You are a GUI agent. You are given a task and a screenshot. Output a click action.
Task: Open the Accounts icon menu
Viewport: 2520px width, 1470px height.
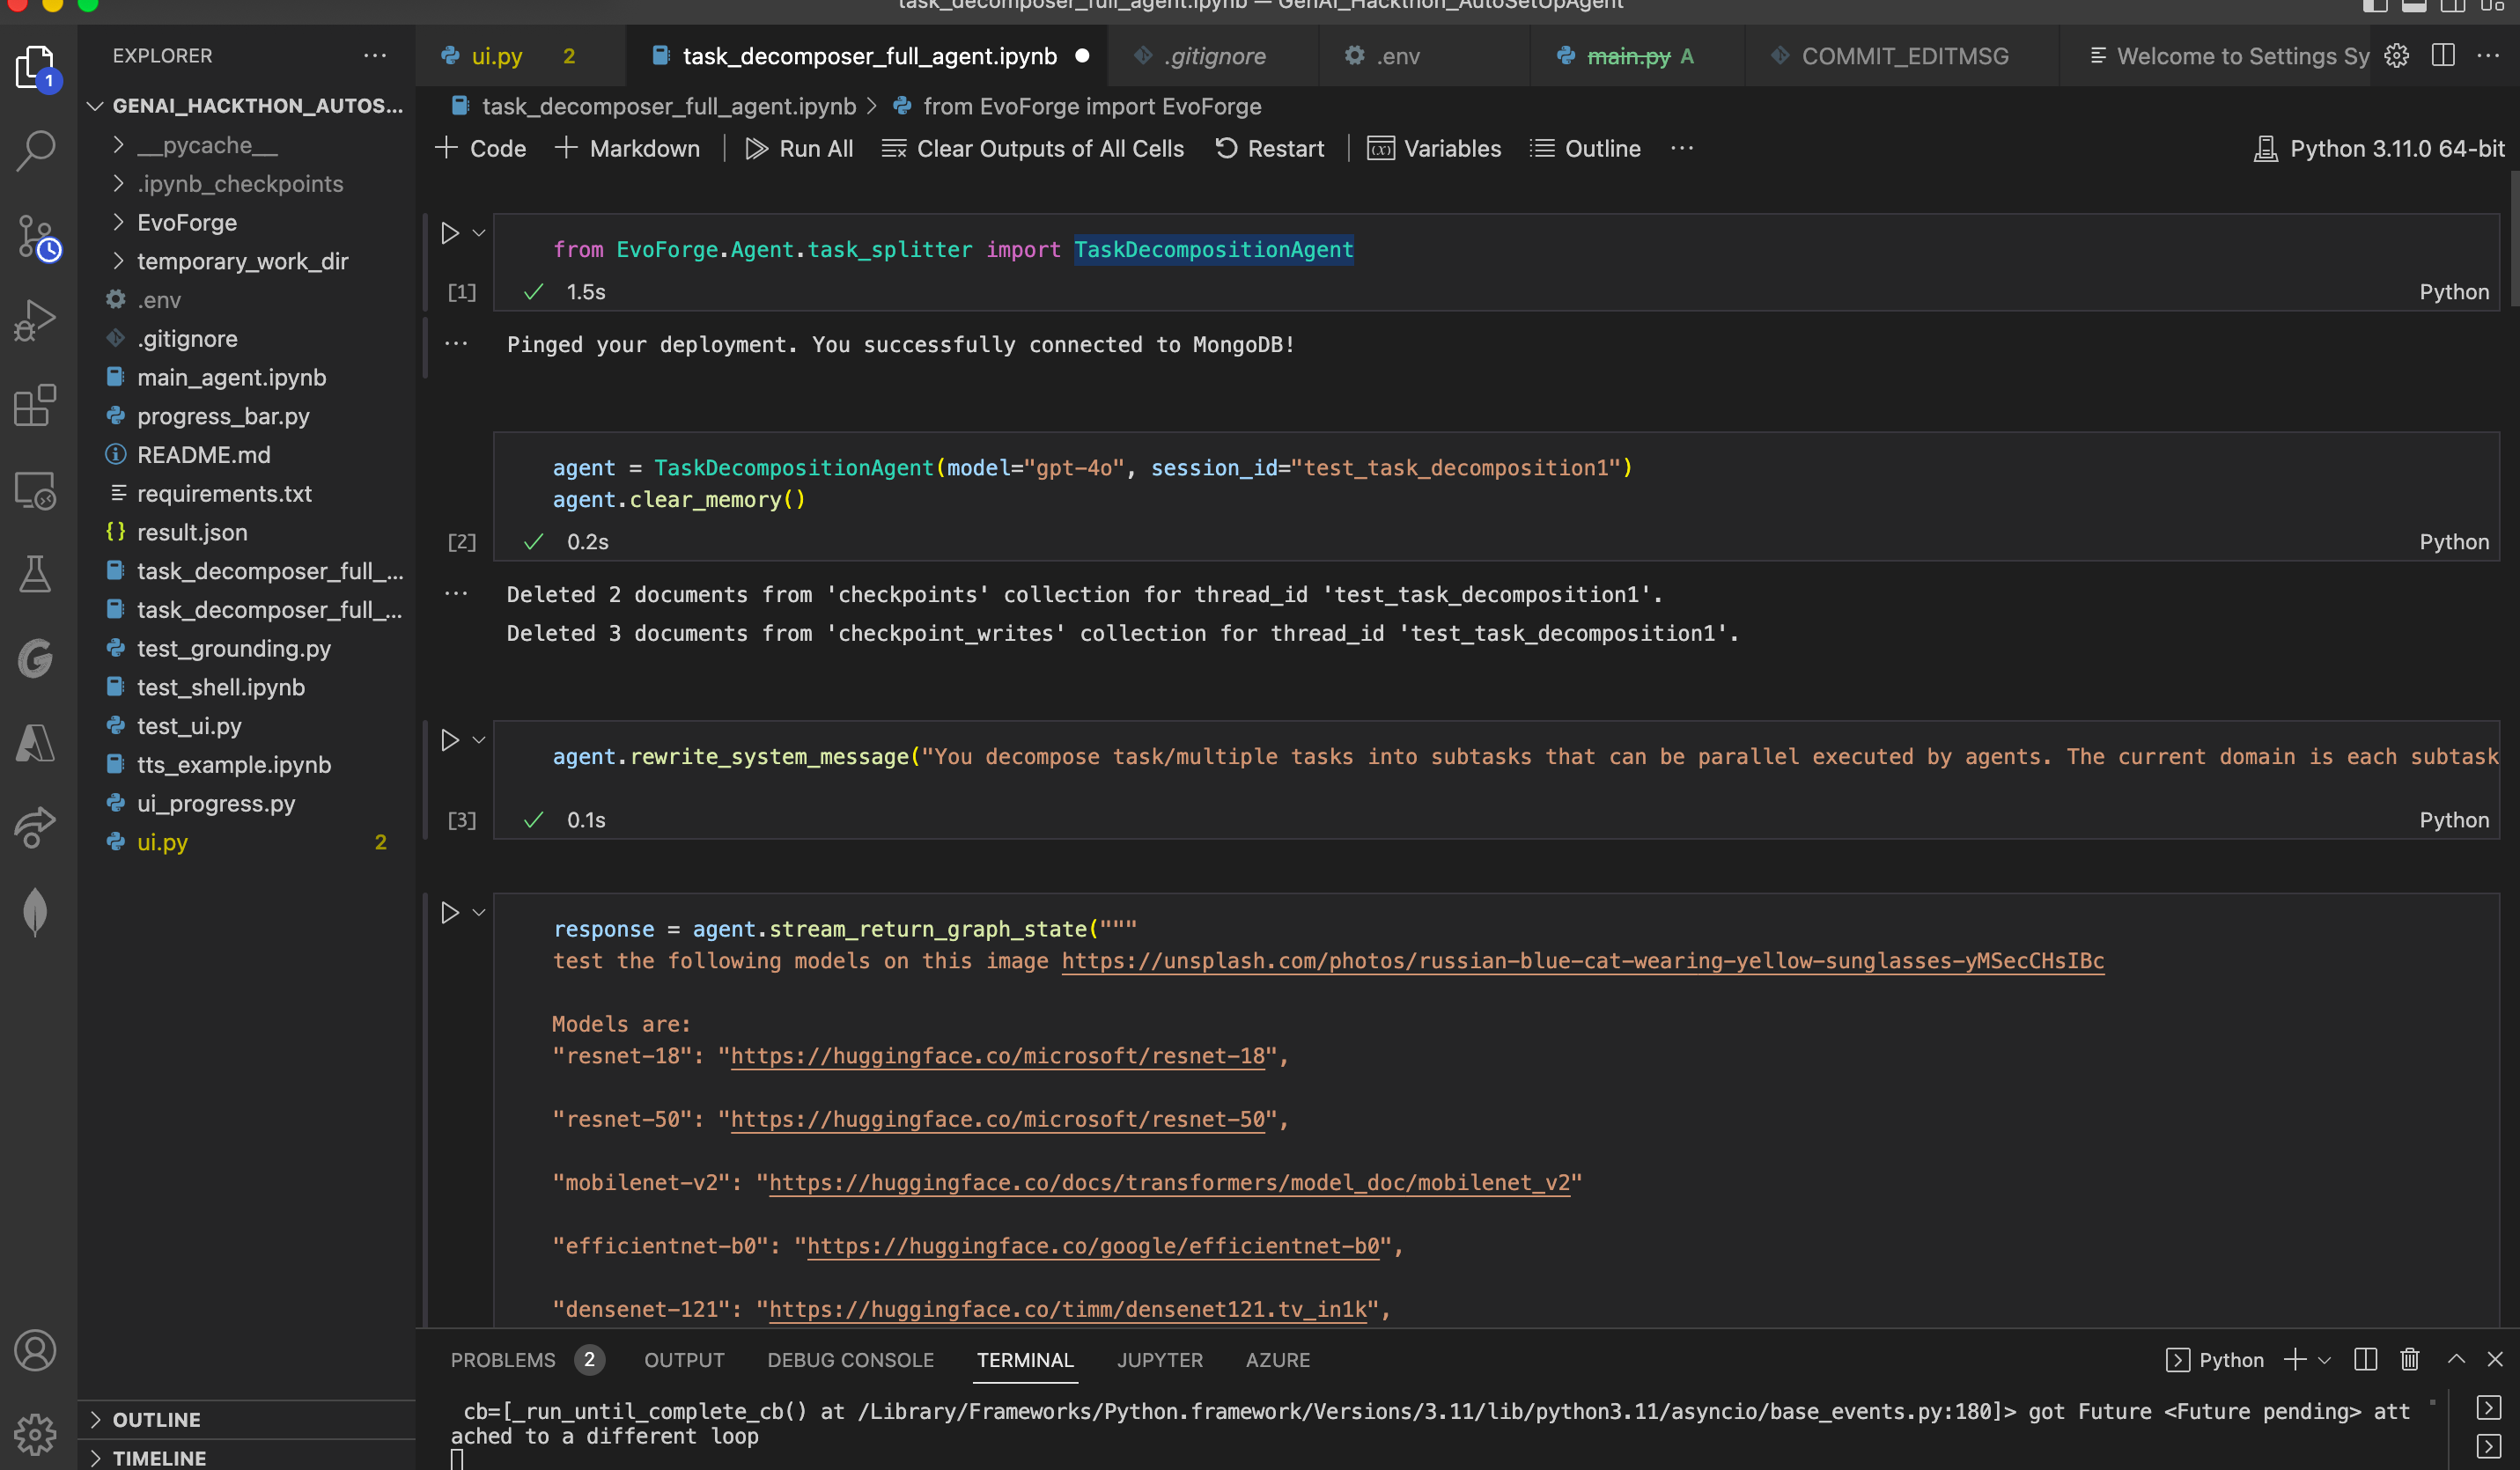pos(36,1351)
